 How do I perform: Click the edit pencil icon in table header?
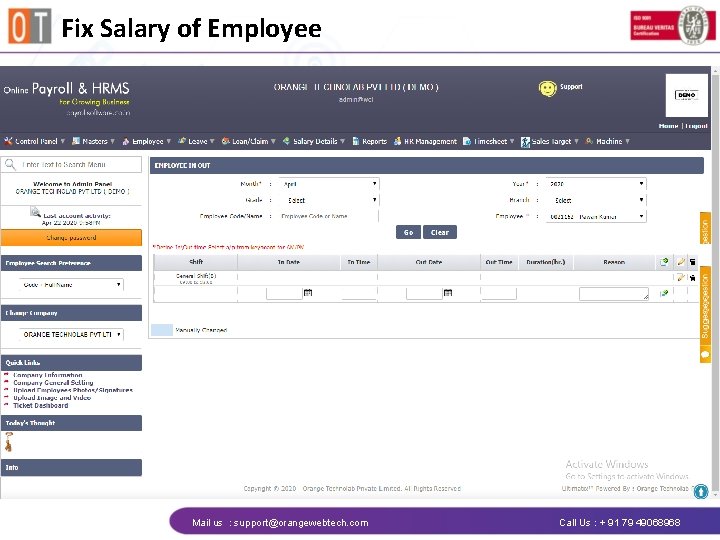click(x=681, y=262)
